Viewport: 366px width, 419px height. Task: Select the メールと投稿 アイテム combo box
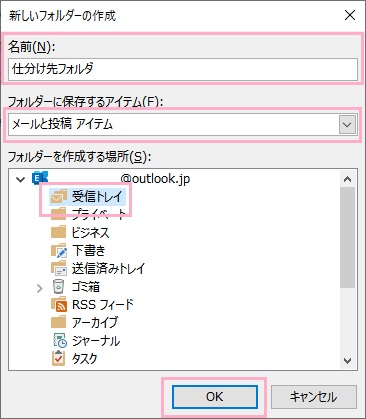click(183, 125)
